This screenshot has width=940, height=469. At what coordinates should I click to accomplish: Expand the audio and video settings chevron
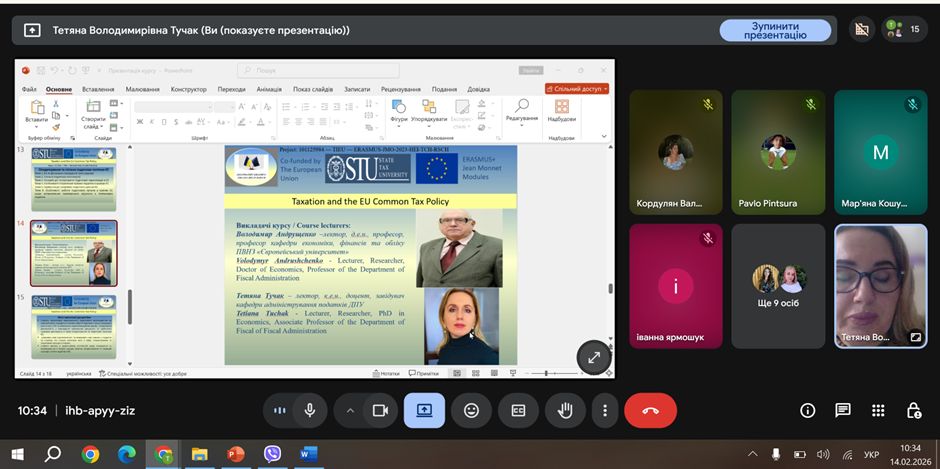point(350,410)
